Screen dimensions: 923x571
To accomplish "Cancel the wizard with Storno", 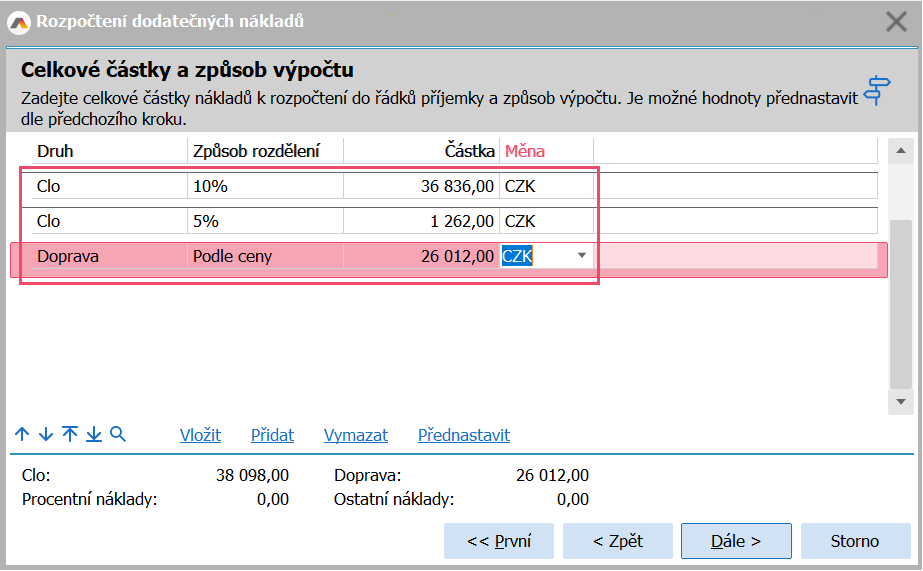I will click(x=855, y=541).
